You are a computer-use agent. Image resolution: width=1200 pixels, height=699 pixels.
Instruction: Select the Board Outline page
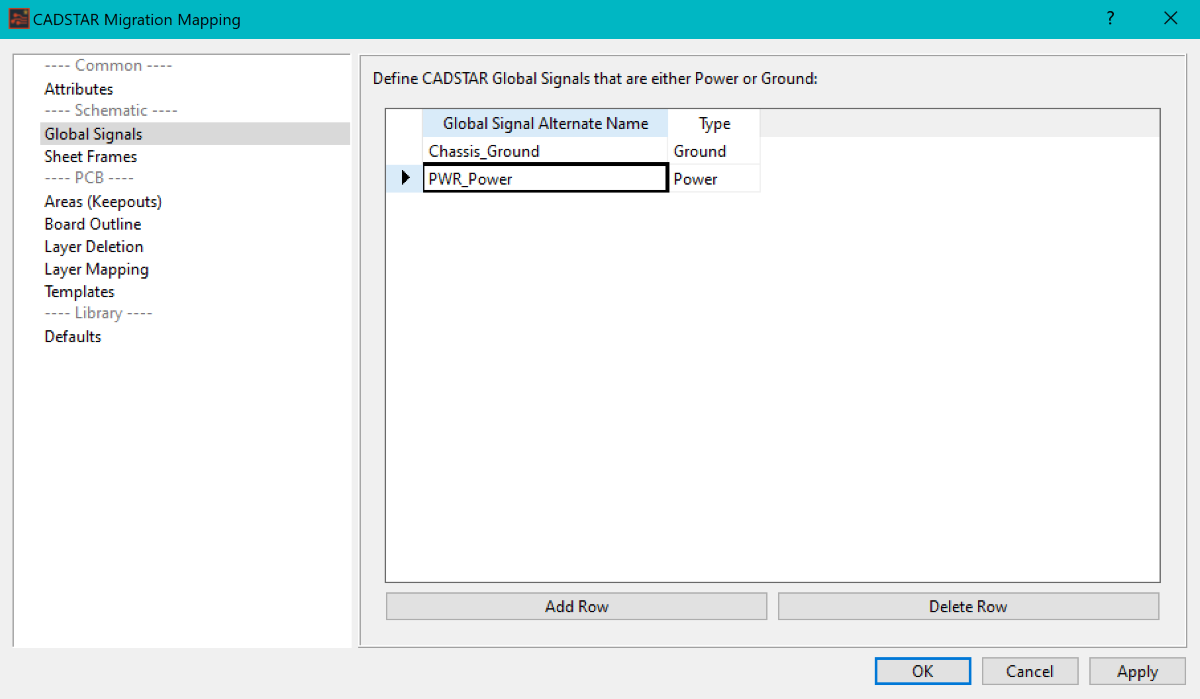point(93,224)
